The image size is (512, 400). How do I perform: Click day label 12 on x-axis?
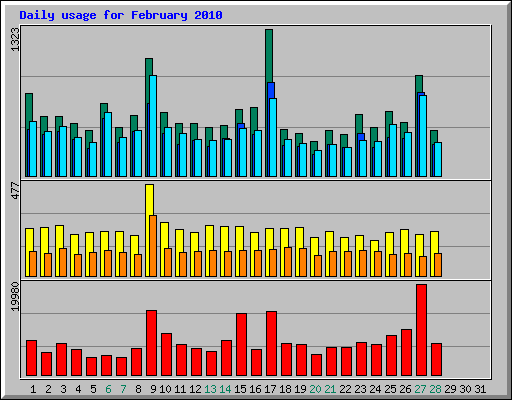(195, 389)
